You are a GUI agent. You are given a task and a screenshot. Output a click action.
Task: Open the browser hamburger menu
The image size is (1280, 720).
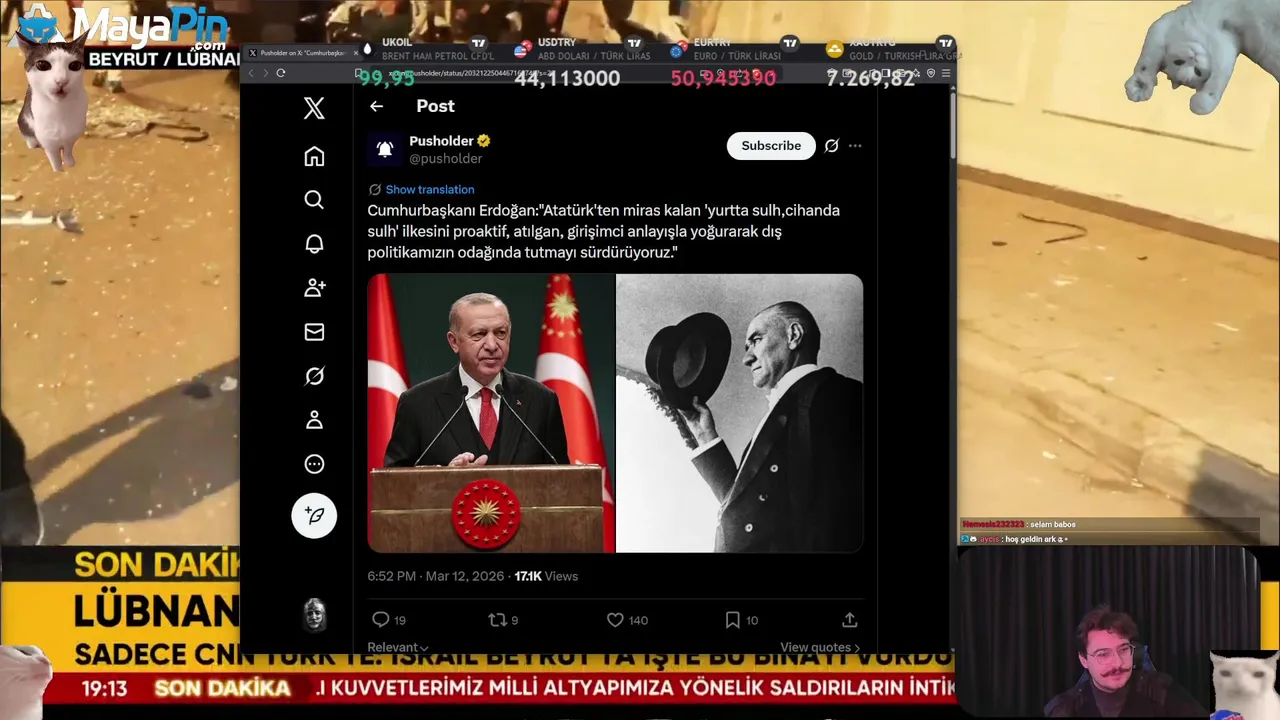click(946, 73)
